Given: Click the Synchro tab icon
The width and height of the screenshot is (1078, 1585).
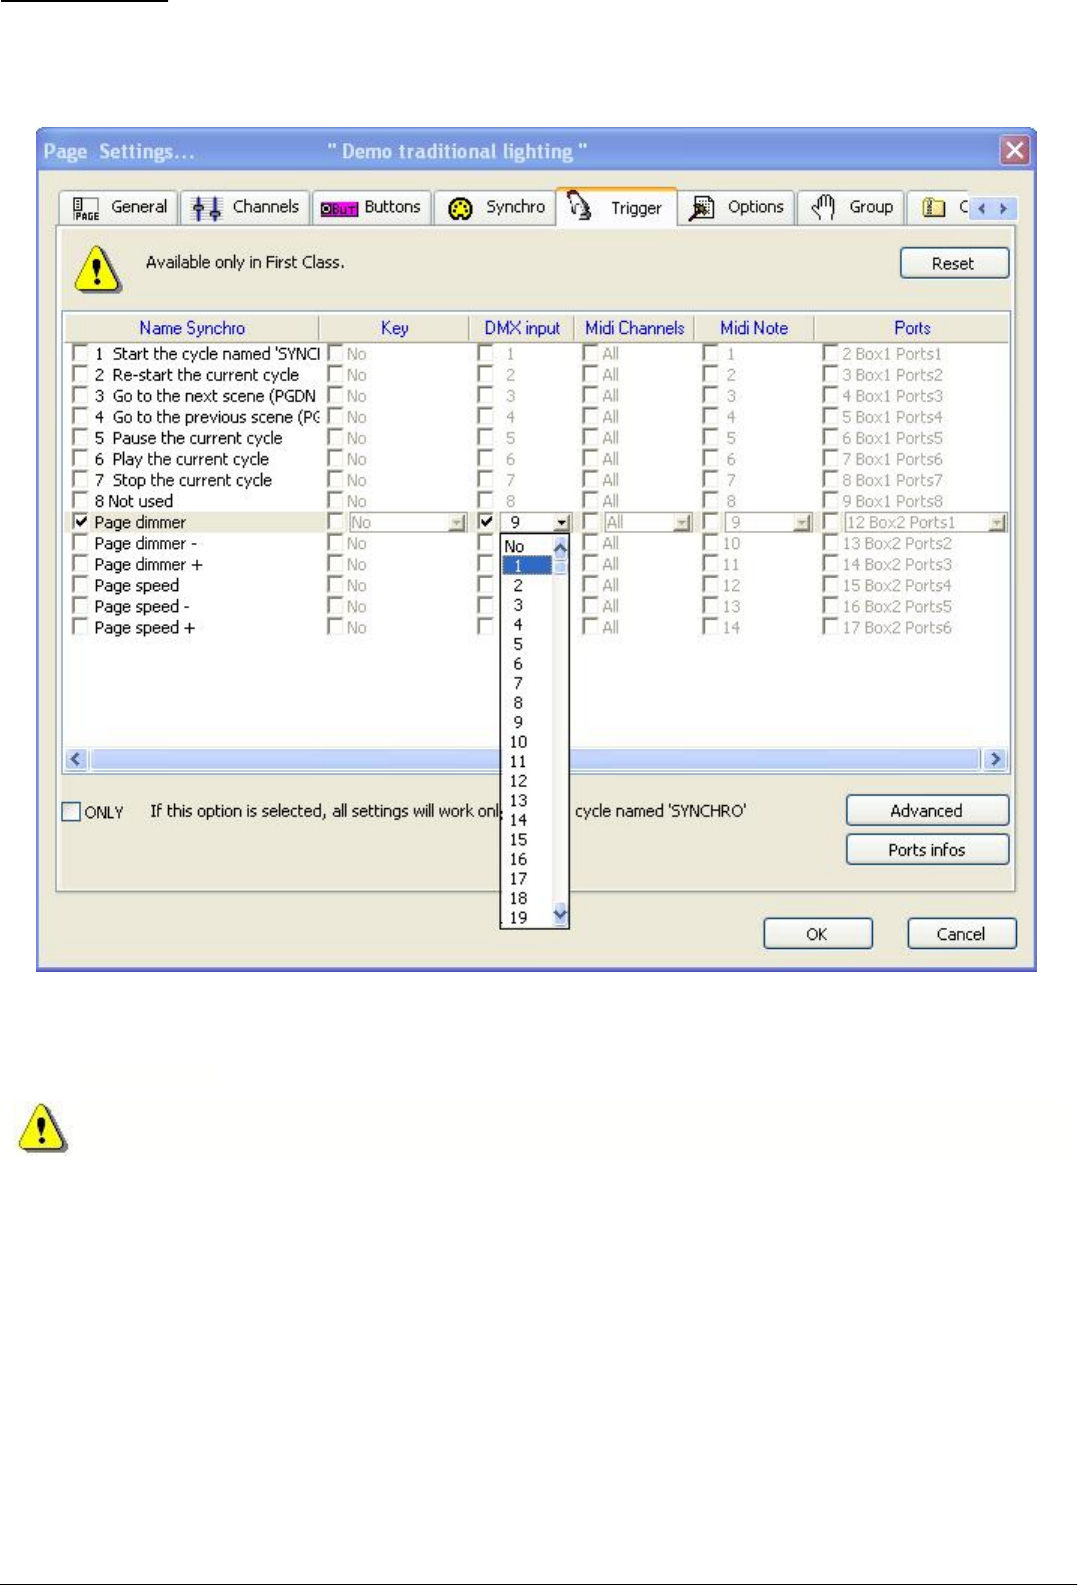Looking at the screenshot, I should 460,208.
